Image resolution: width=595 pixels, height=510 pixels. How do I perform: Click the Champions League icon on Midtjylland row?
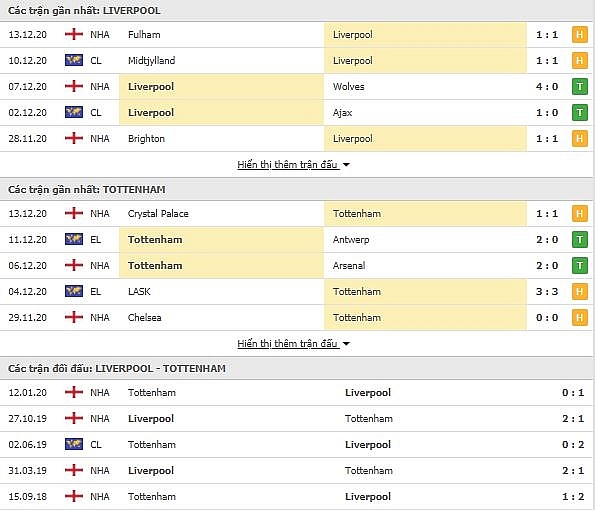pos(74,60)
